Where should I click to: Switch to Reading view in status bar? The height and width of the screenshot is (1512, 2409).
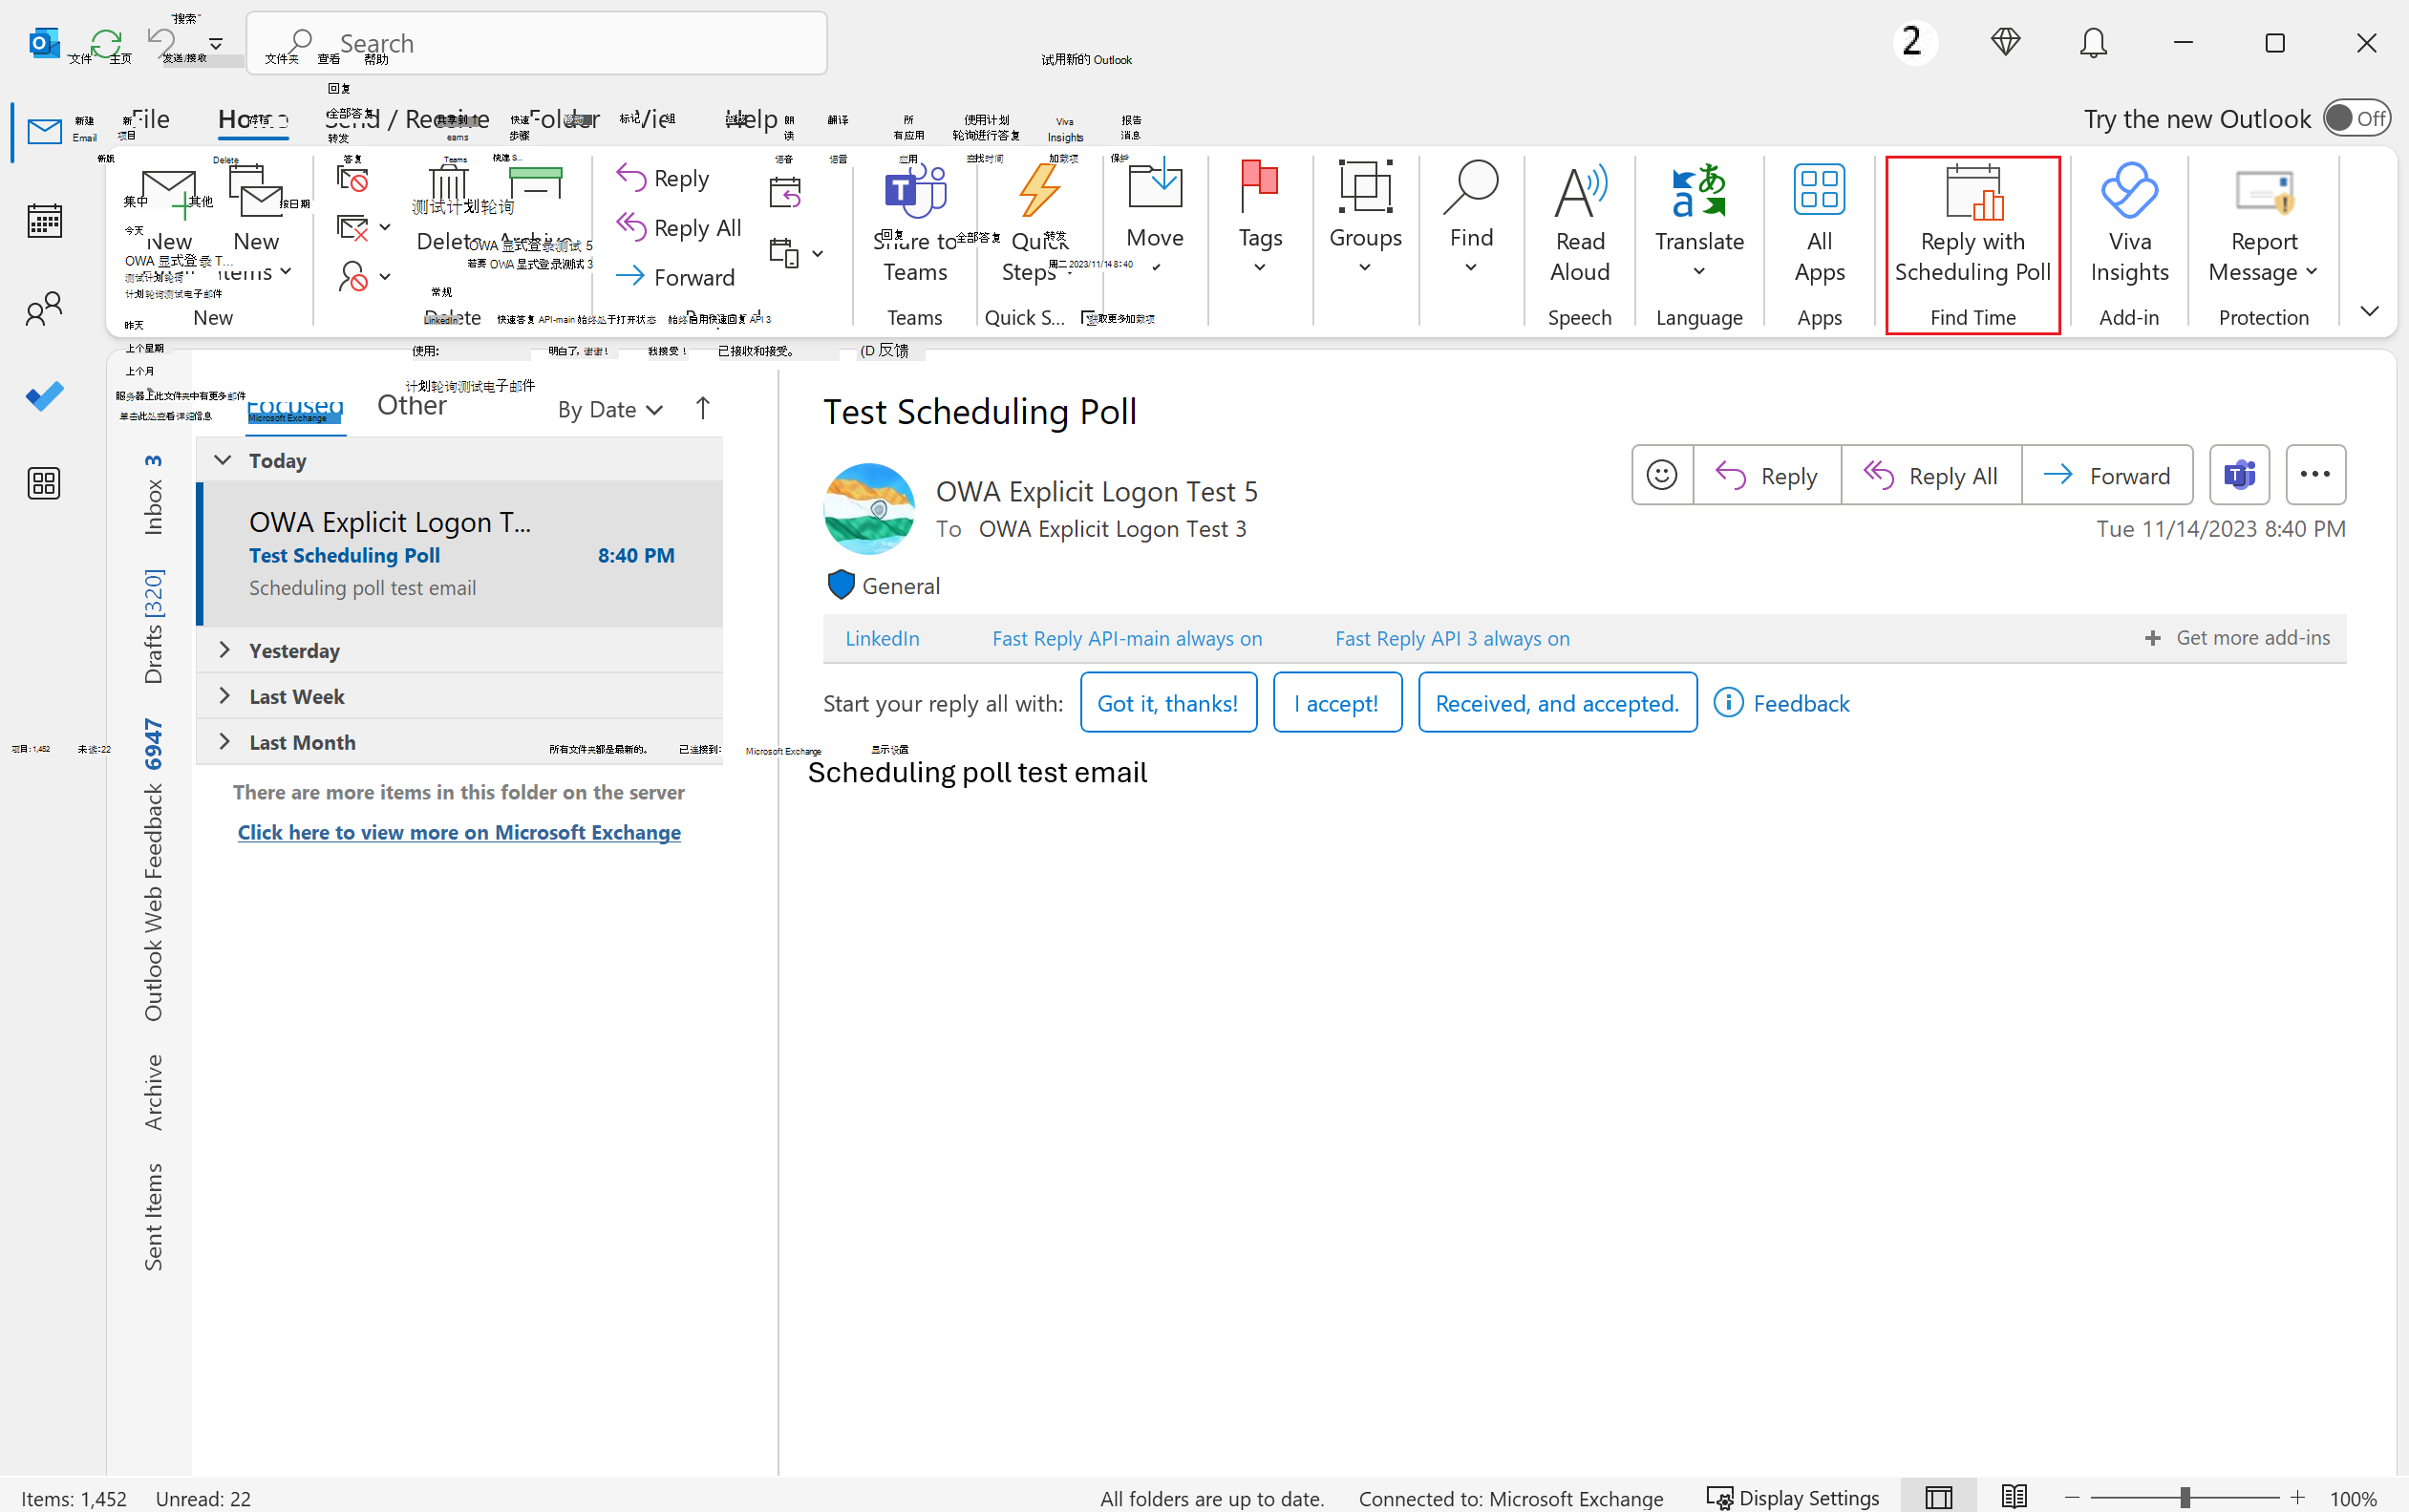tap(2013, 1497)
